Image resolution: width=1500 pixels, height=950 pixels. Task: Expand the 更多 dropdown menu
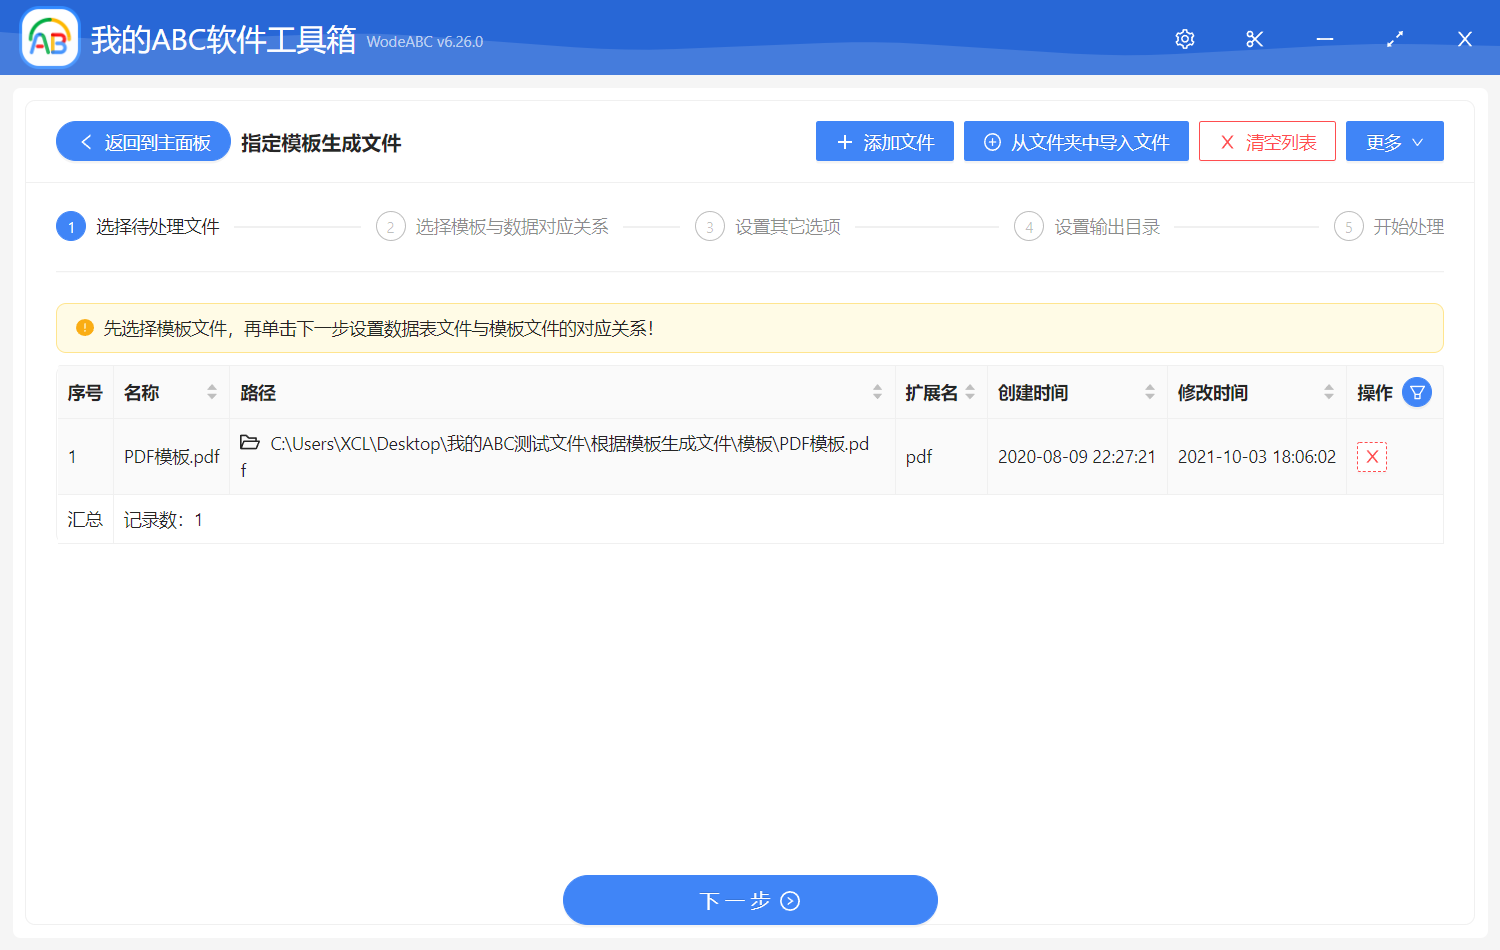tap(1394, 141)
